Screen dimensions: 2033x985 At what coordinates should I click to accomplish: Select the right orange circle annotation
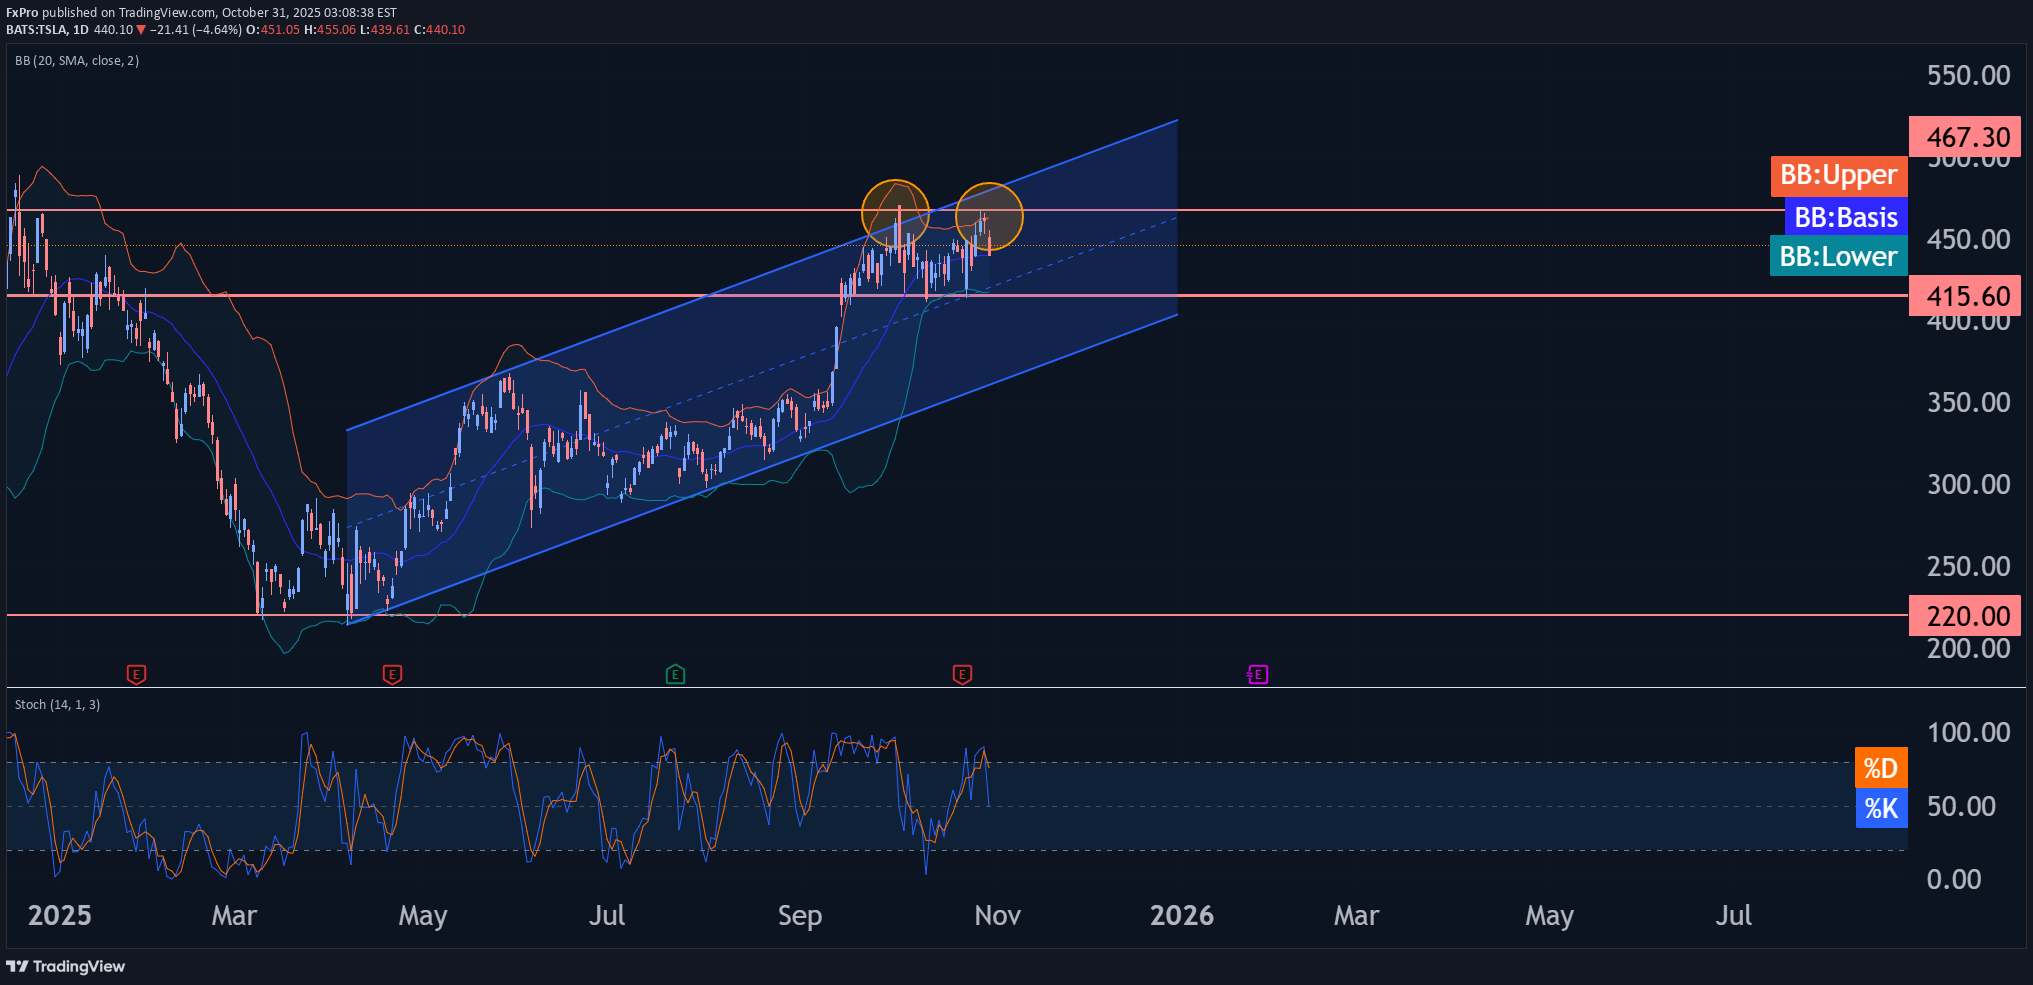pyautogui.click(x=989, y=216)
